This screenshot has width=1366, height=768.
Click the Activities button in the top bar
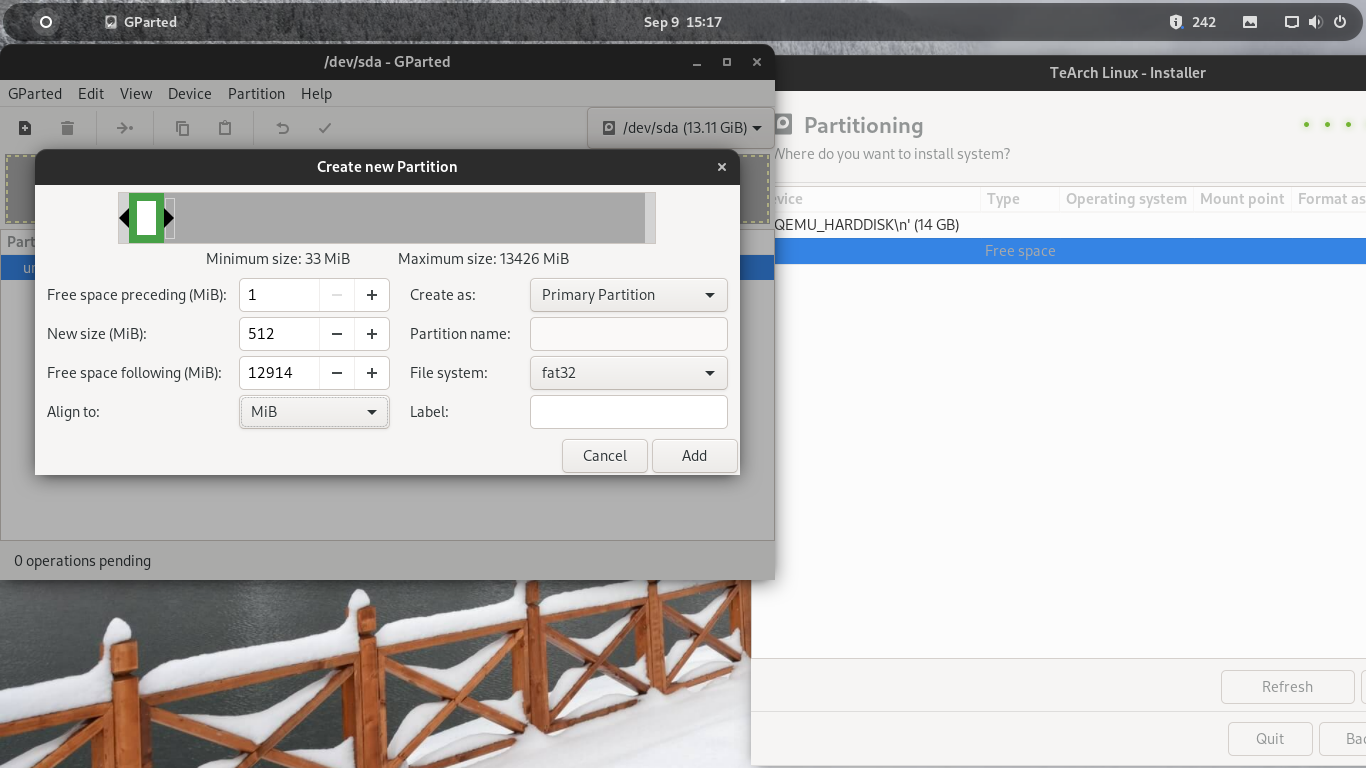coord(45,22)
